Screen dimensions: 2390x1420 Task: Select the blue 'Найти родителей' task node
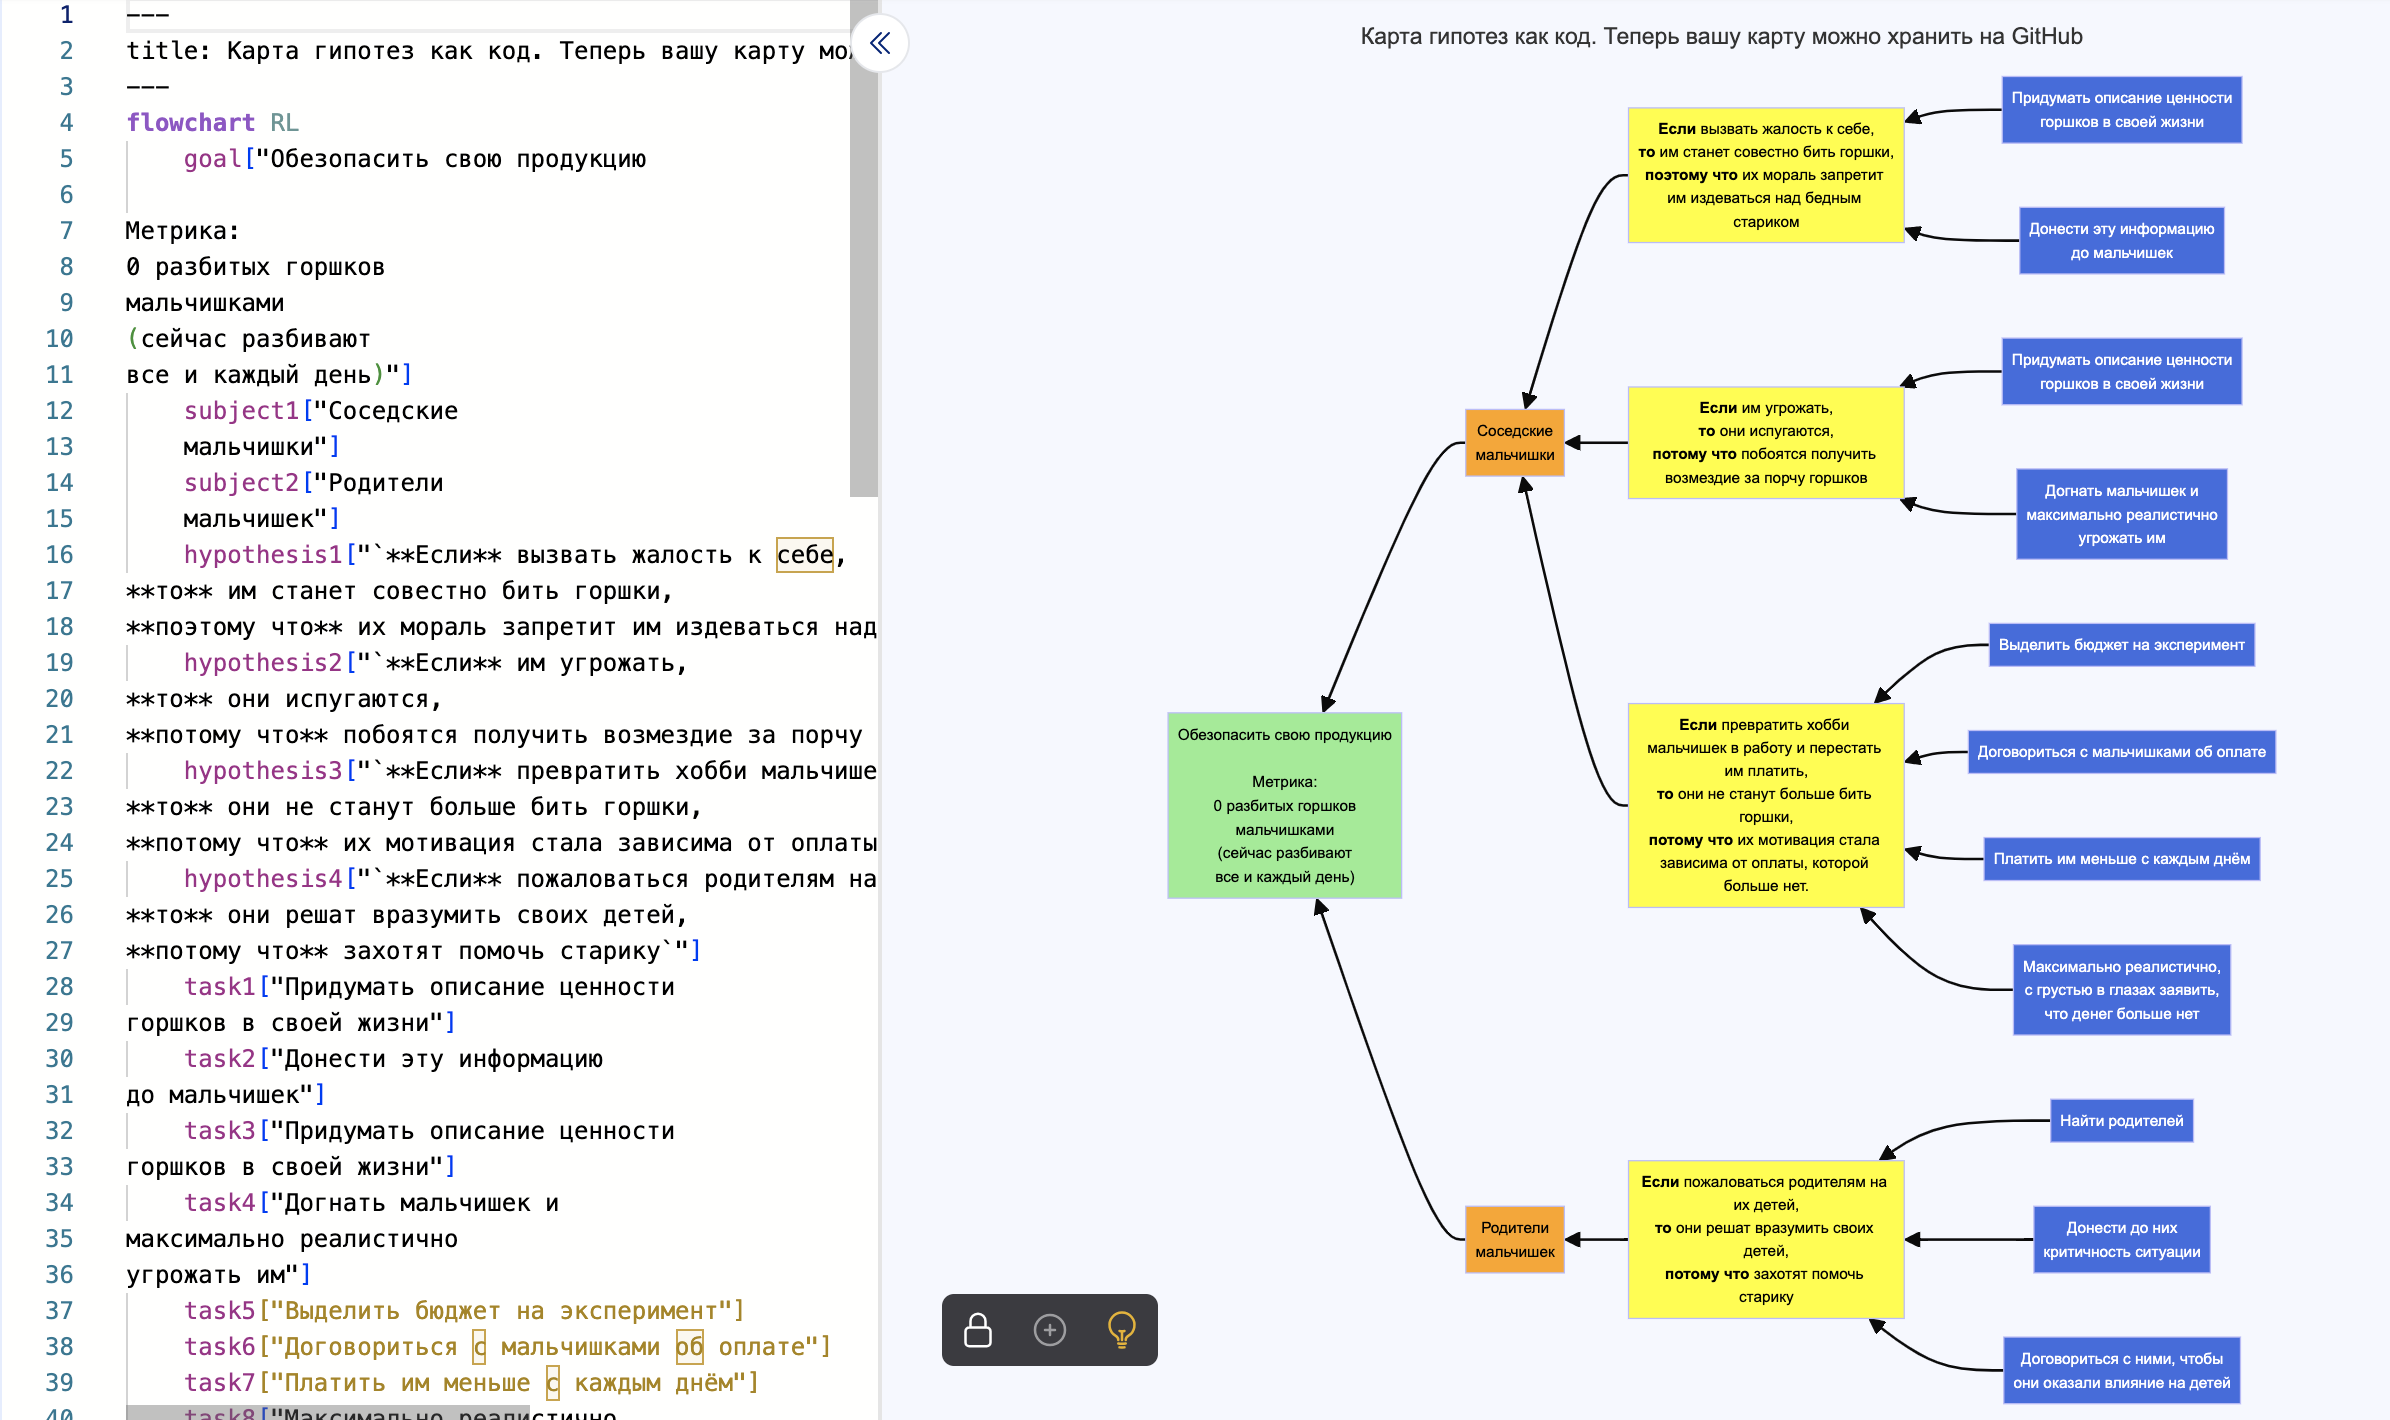click(2121, 1121)
